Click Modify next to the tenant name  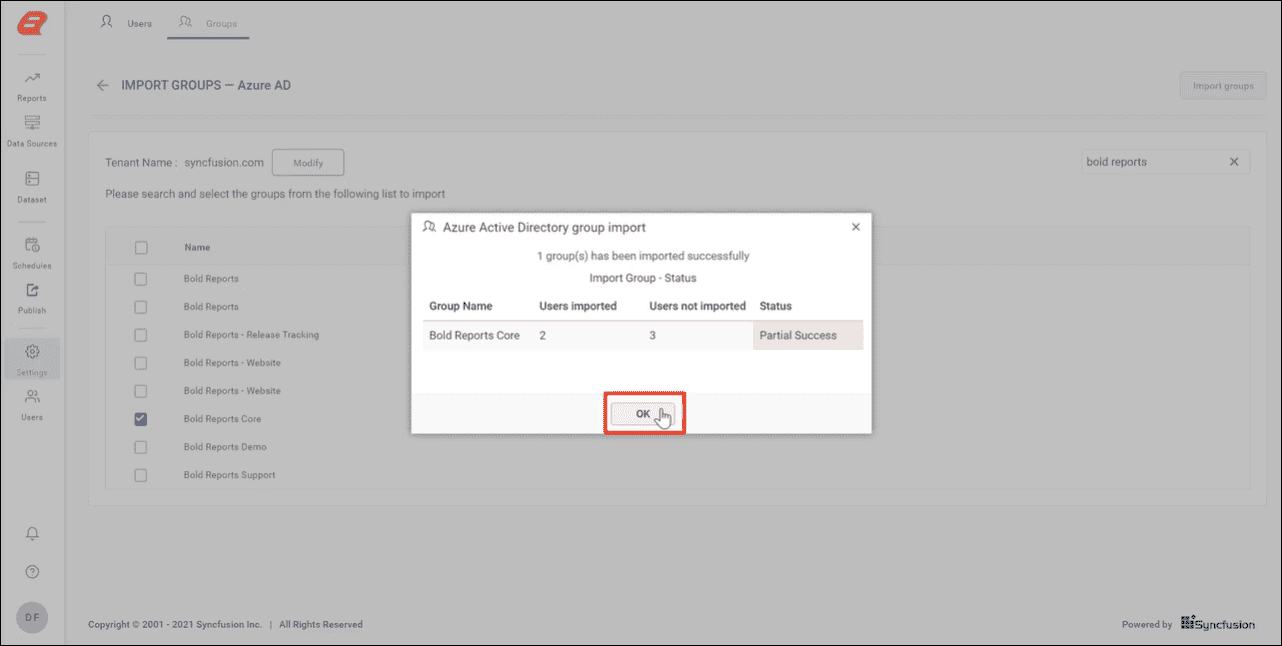(x=308, y=162)
